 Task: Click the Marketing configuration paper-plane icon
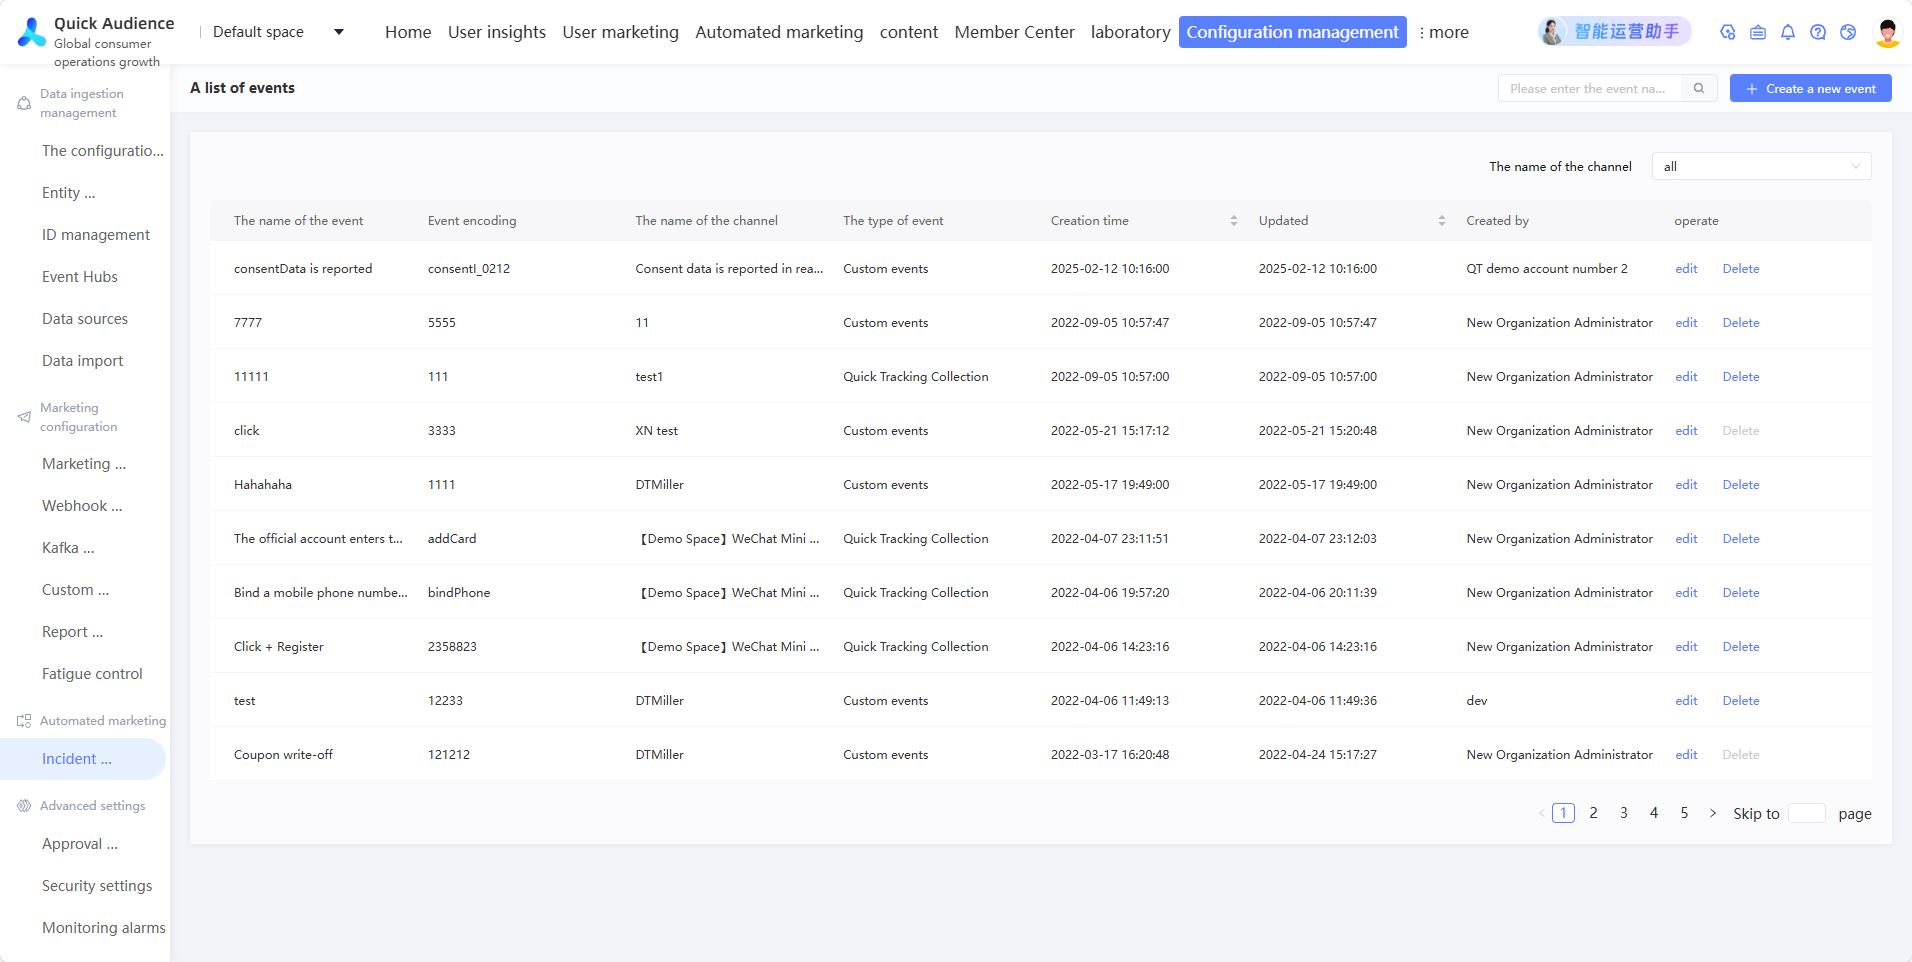24,417
